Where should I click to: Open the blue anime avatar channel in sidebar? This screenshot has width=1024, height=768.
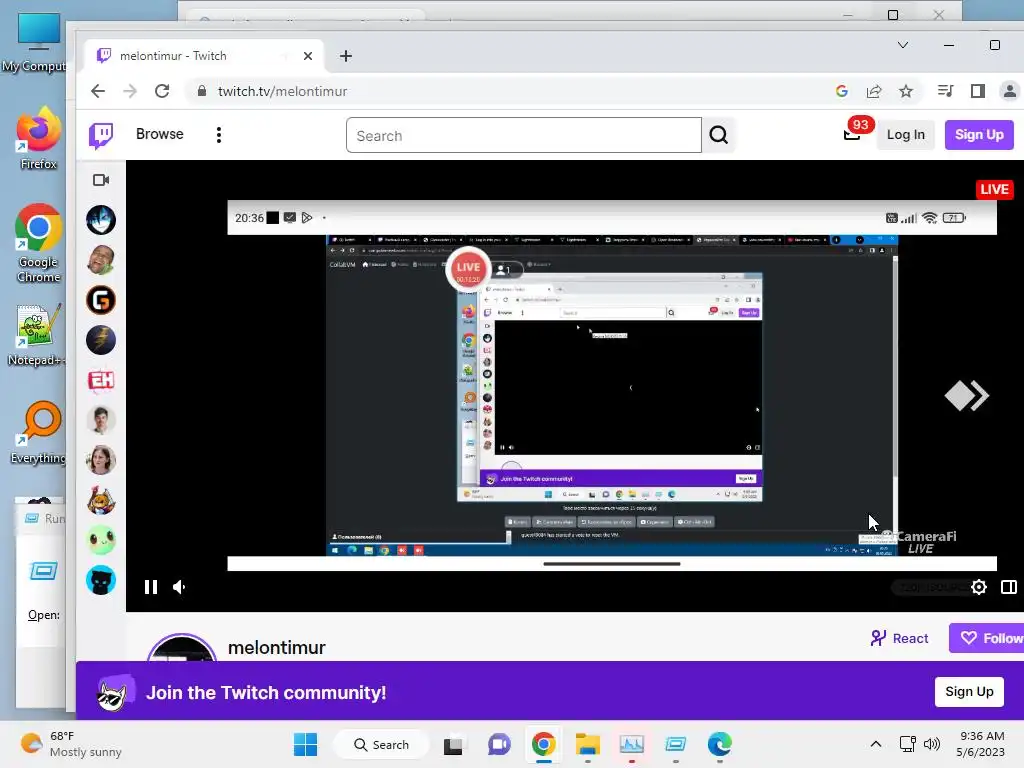[x=101, y=220]
